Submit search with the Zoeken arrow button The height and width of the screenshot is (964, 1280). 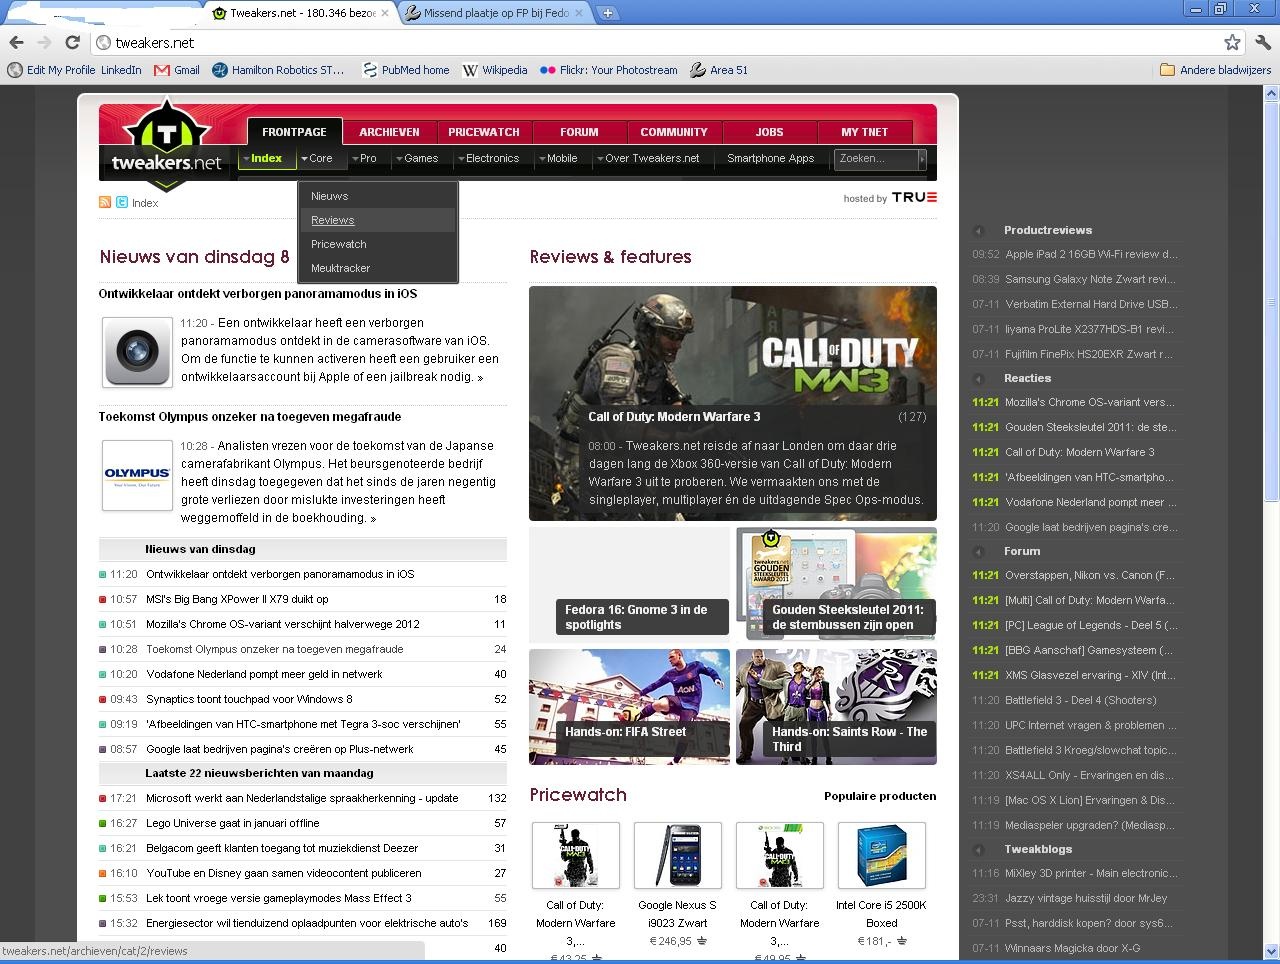(922, 158)
